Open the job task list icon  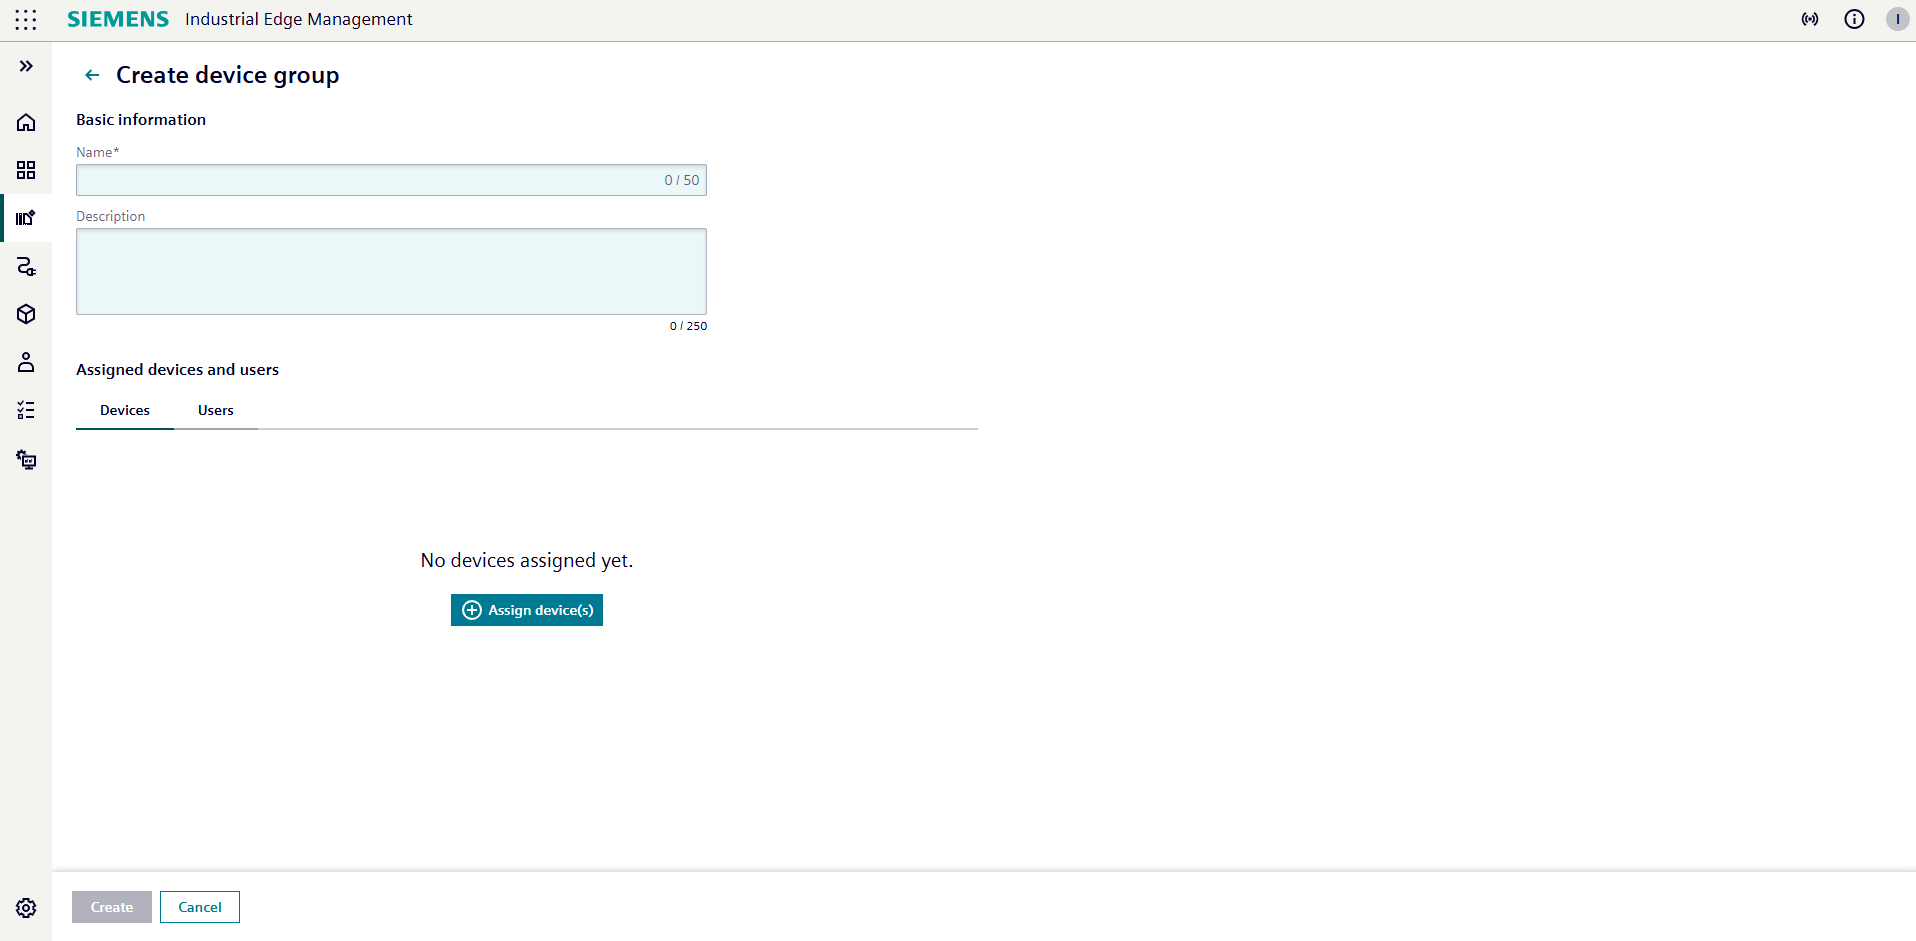coord(26,410)
